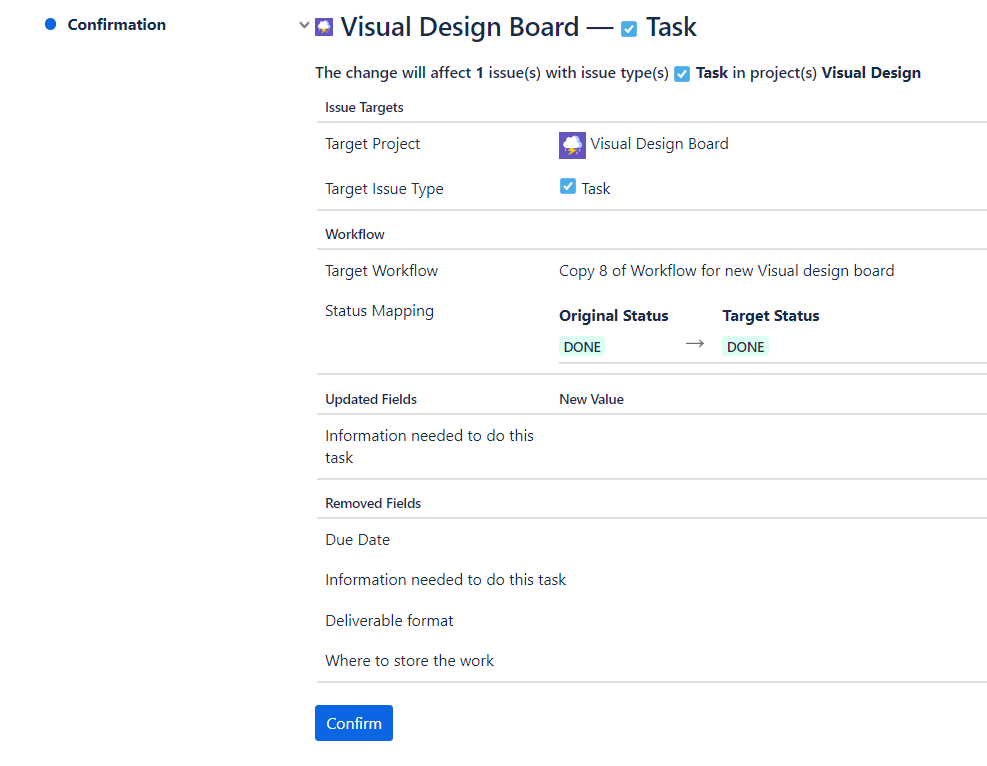
Task: Click the Task type icon in heading
Action: 629,29
